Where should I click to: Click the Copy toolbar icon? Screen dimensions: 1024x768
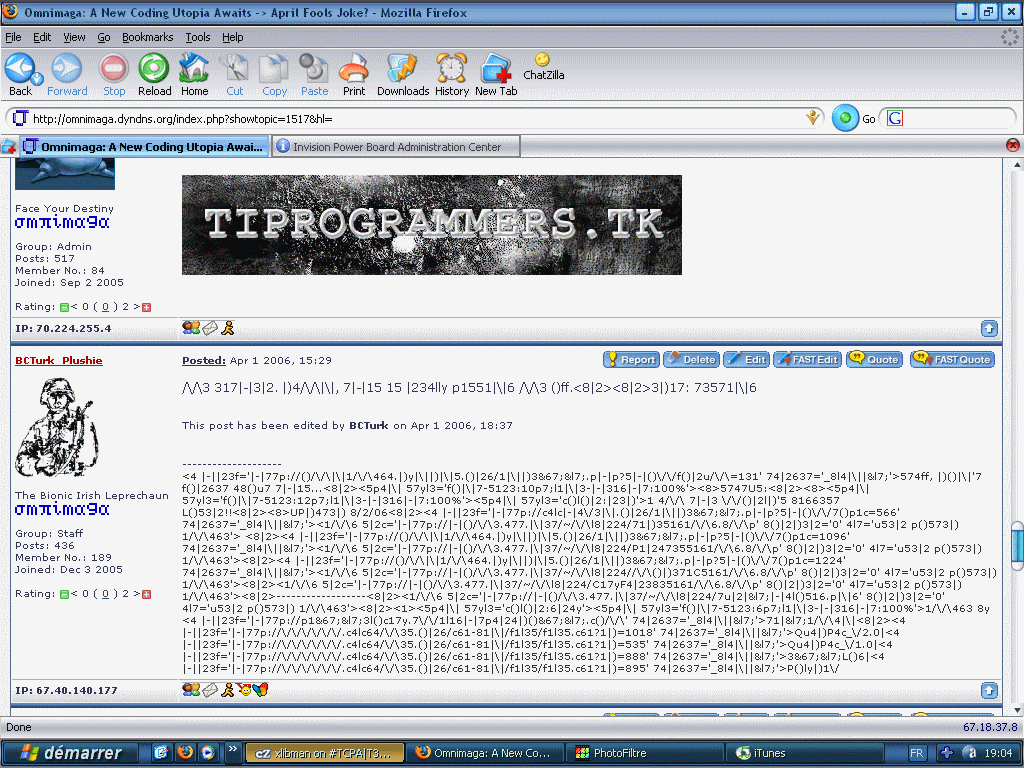click(274, 74)
